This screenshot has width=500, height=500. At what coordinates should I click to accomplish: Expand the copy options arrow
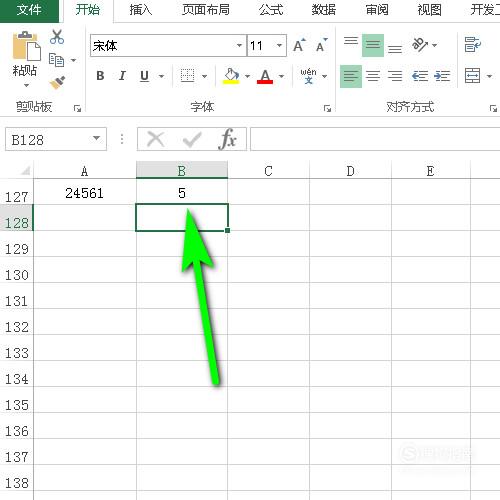[x=73, y=60]
